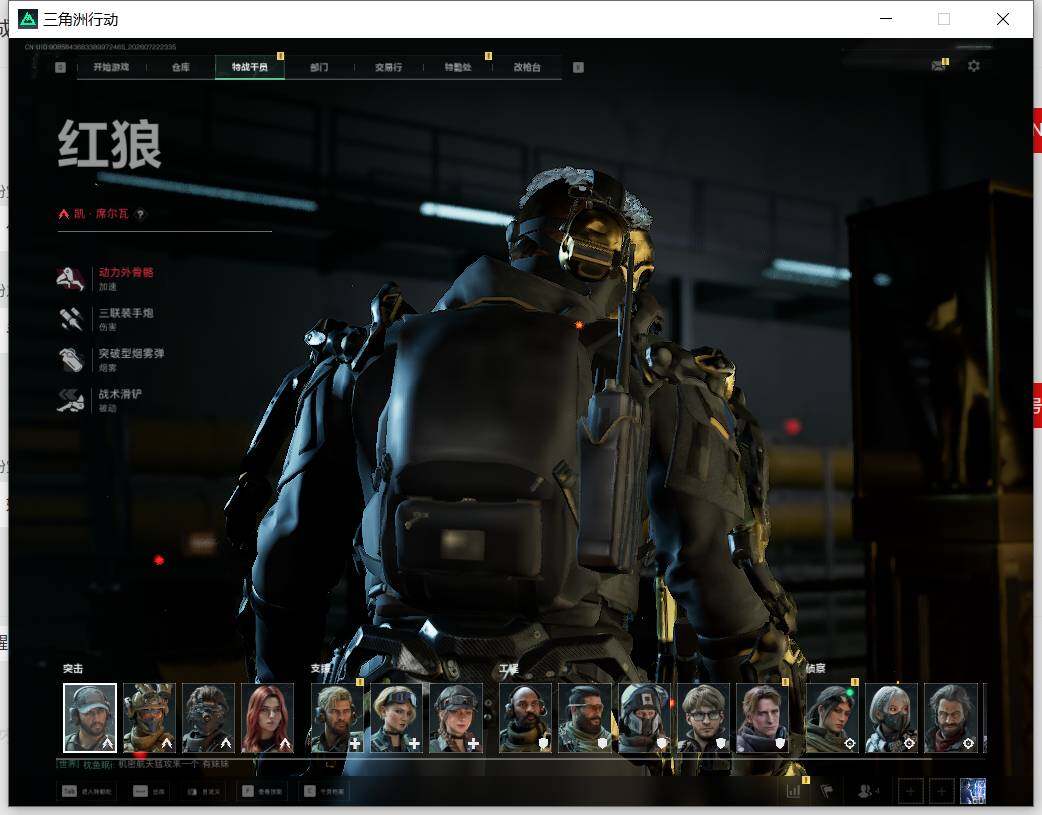Click the second empty squad slot plus
The image size is (1042, 815).
point(941,791)
